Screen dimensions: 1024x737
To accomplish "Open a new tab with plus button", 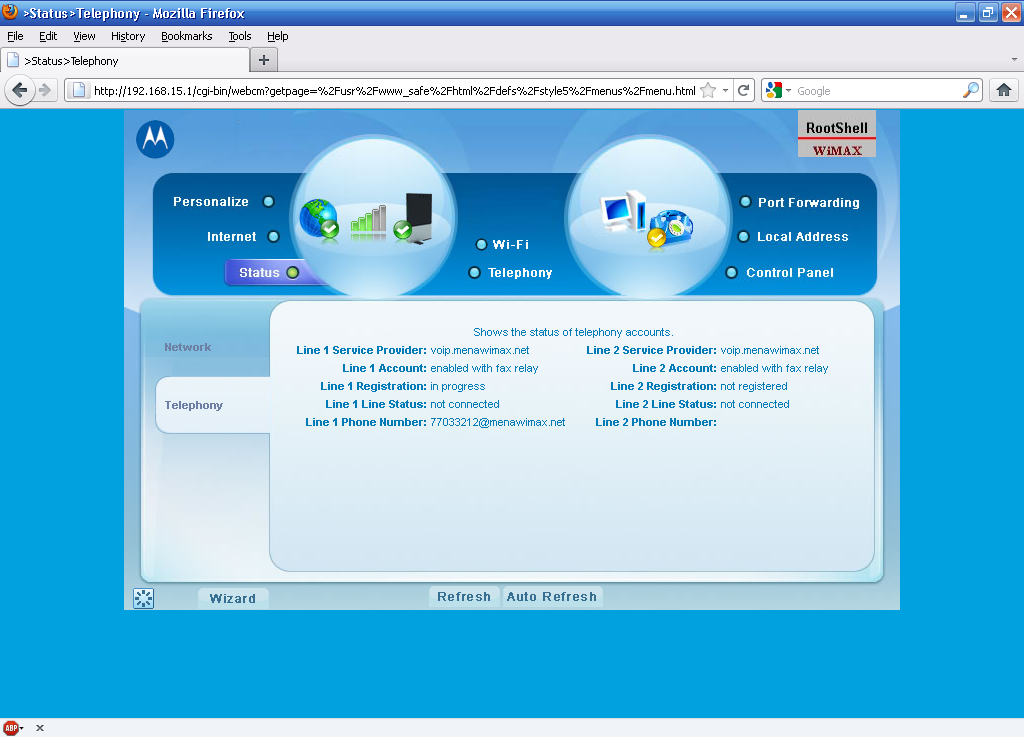I will (264, 60).
